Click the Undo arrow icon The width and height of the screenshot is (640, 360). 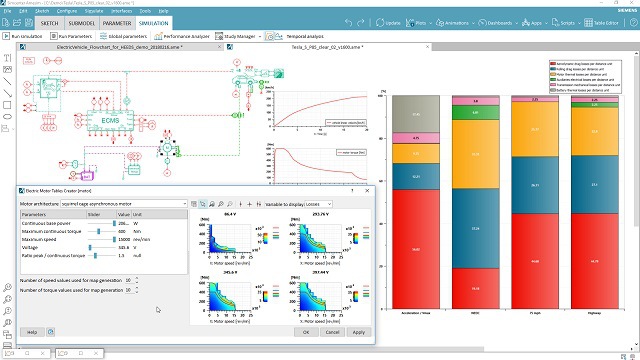(348, 23)
